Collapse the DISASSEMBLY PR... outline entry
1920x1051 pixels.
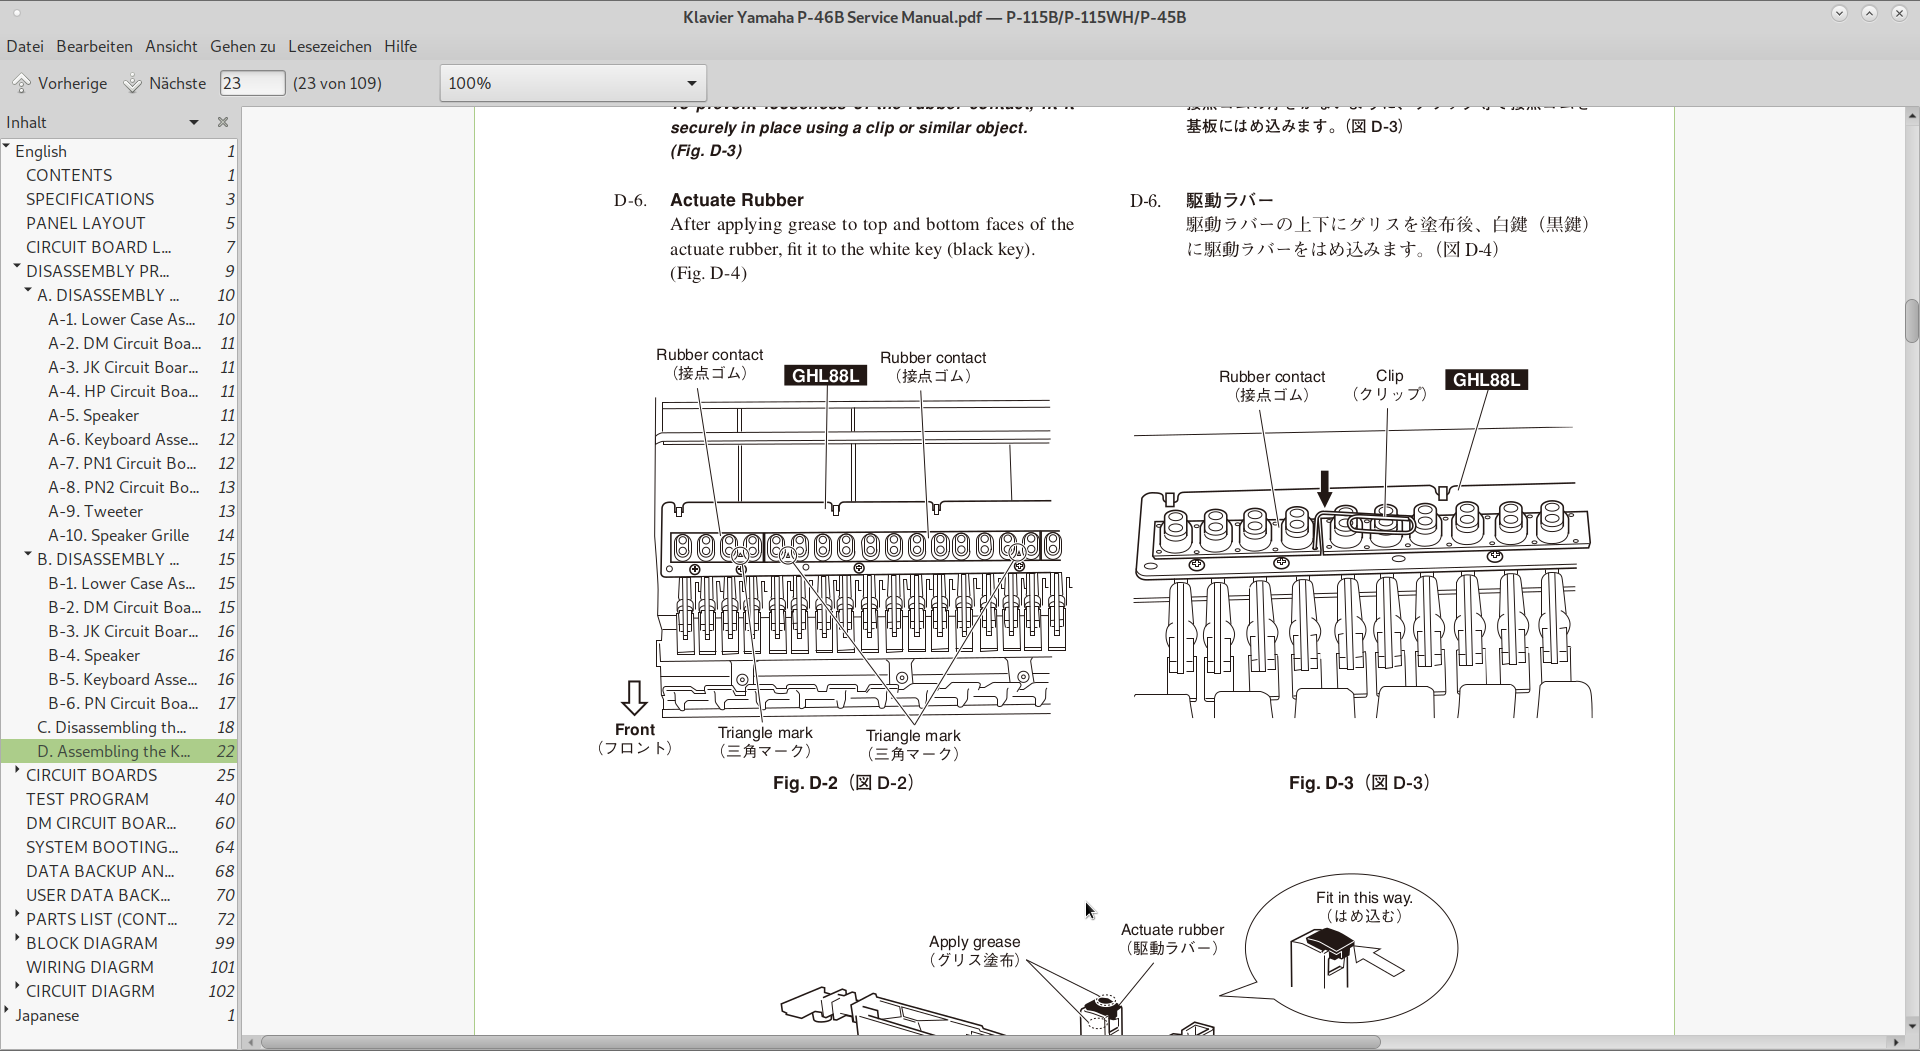[x=17, y=267]
